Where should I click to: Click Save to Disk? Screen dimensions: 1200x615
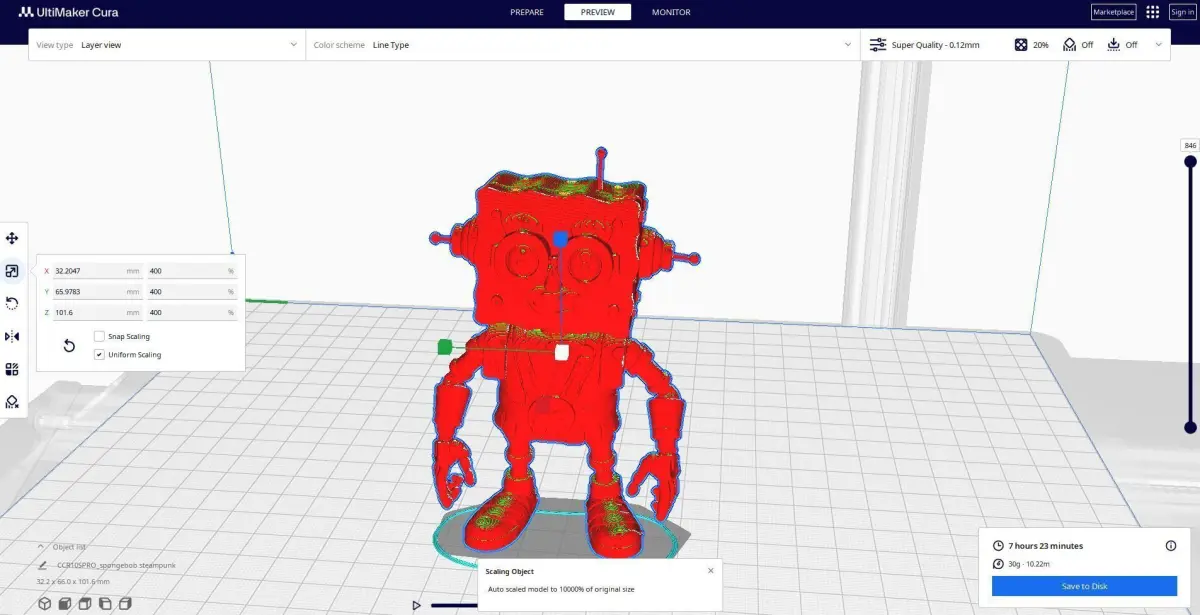[x=1084, y=586]
